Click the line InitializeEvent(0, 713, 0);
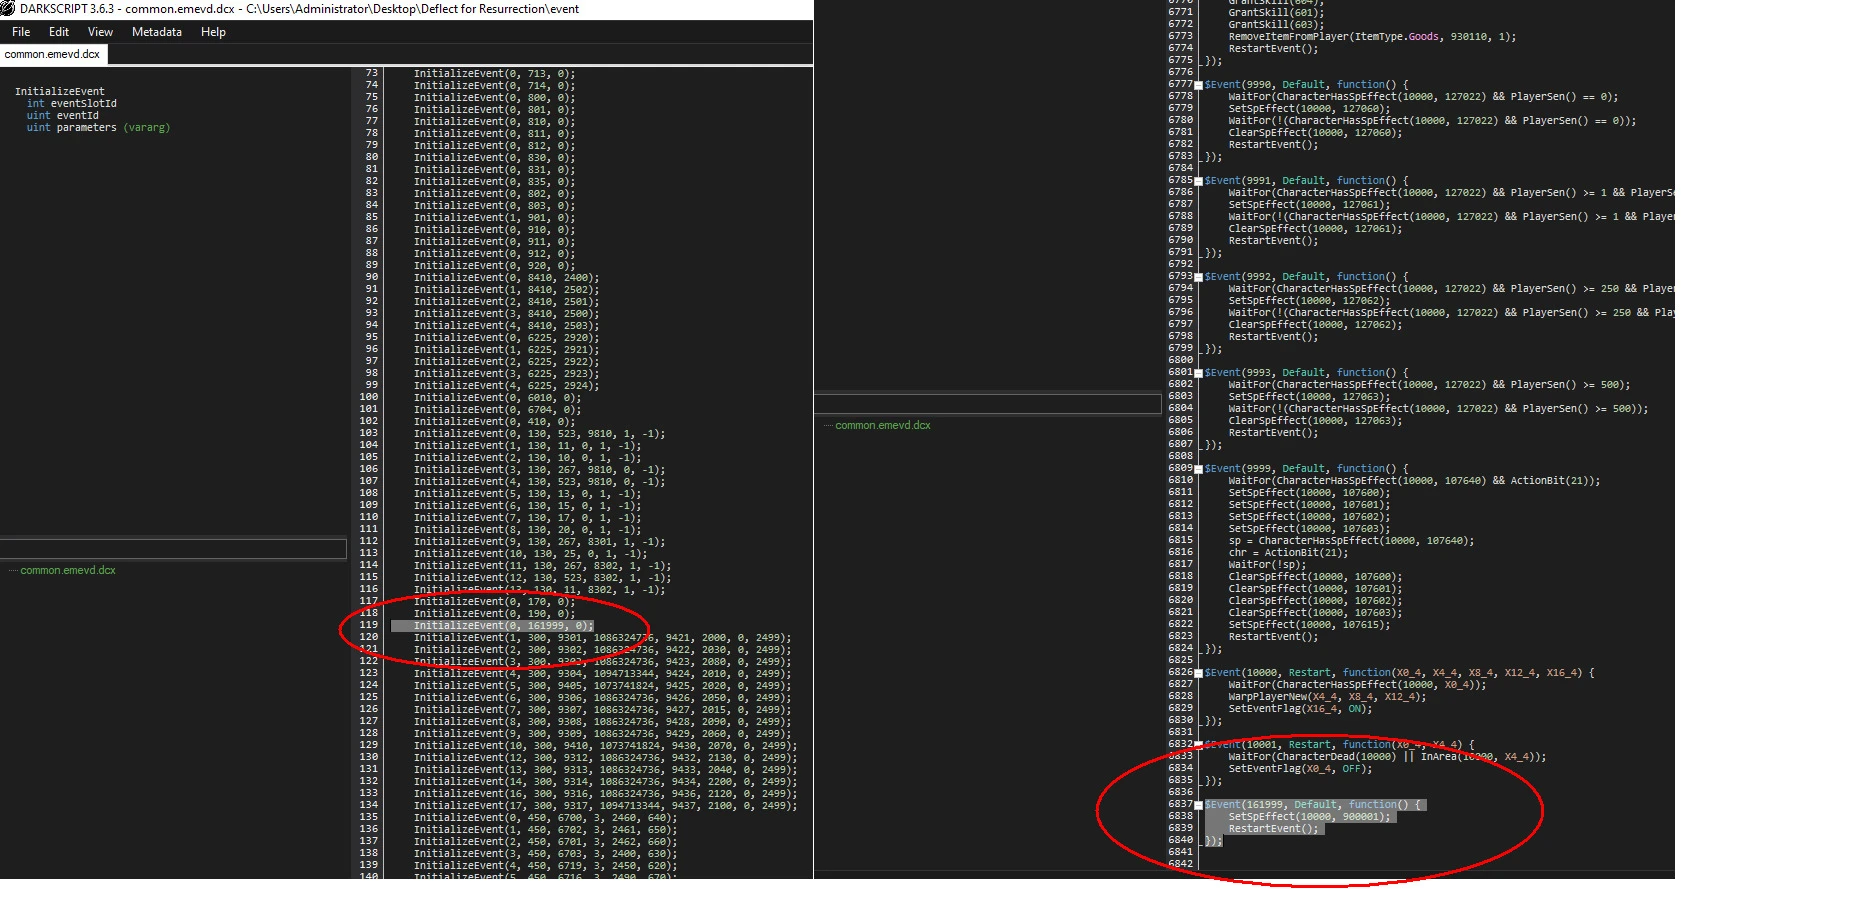The width and height of the screenshot is (1857, 918). (494, 73)
